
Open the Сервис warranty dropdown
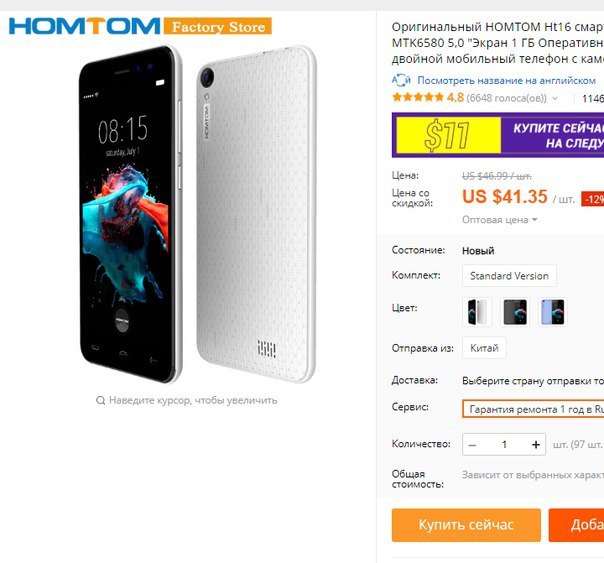coord(533,409)
